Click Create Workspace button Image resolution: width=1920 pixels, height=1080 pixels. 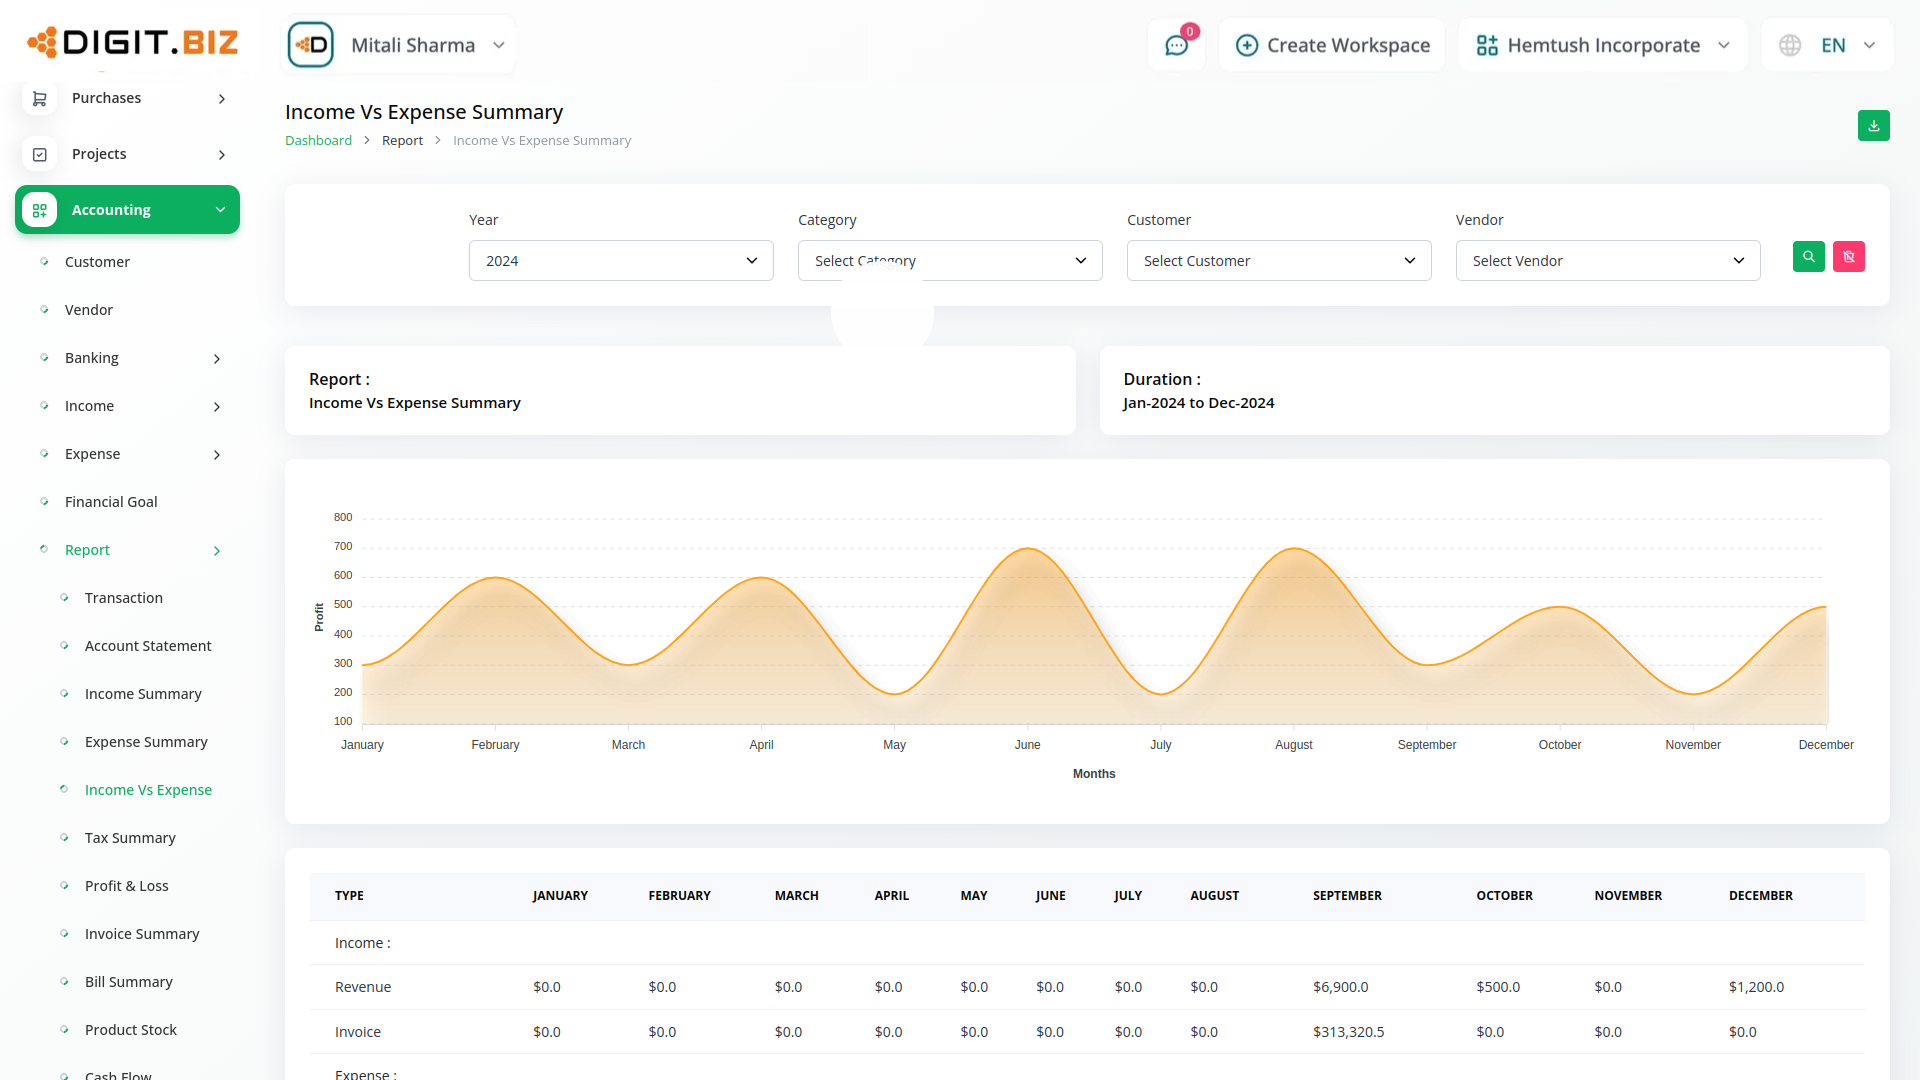pos(1332,46)
